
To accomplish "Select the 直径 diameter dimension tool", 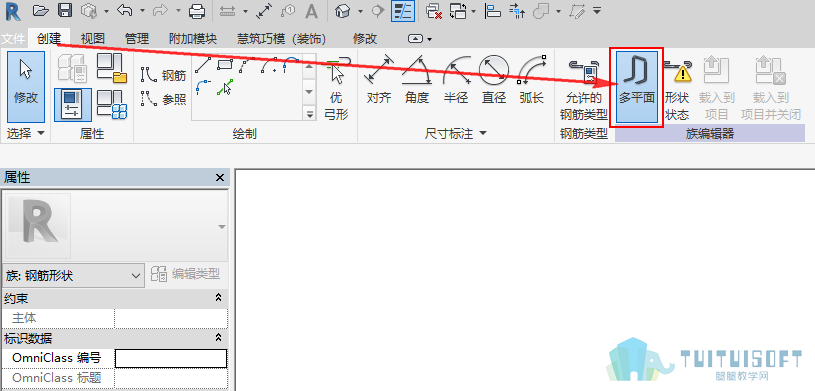I will click(493, 79).
